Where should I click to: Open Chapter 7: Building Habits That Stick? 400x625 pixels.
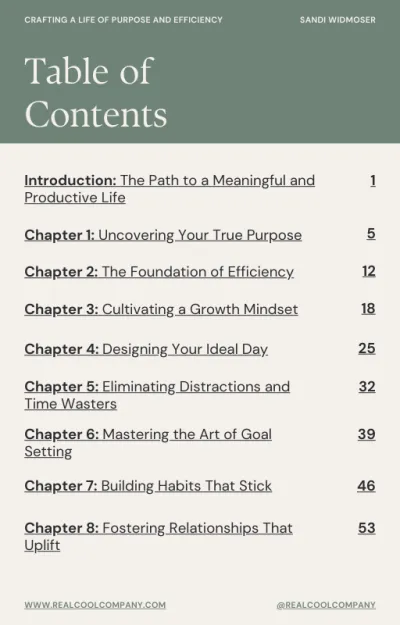coord(148,486)
